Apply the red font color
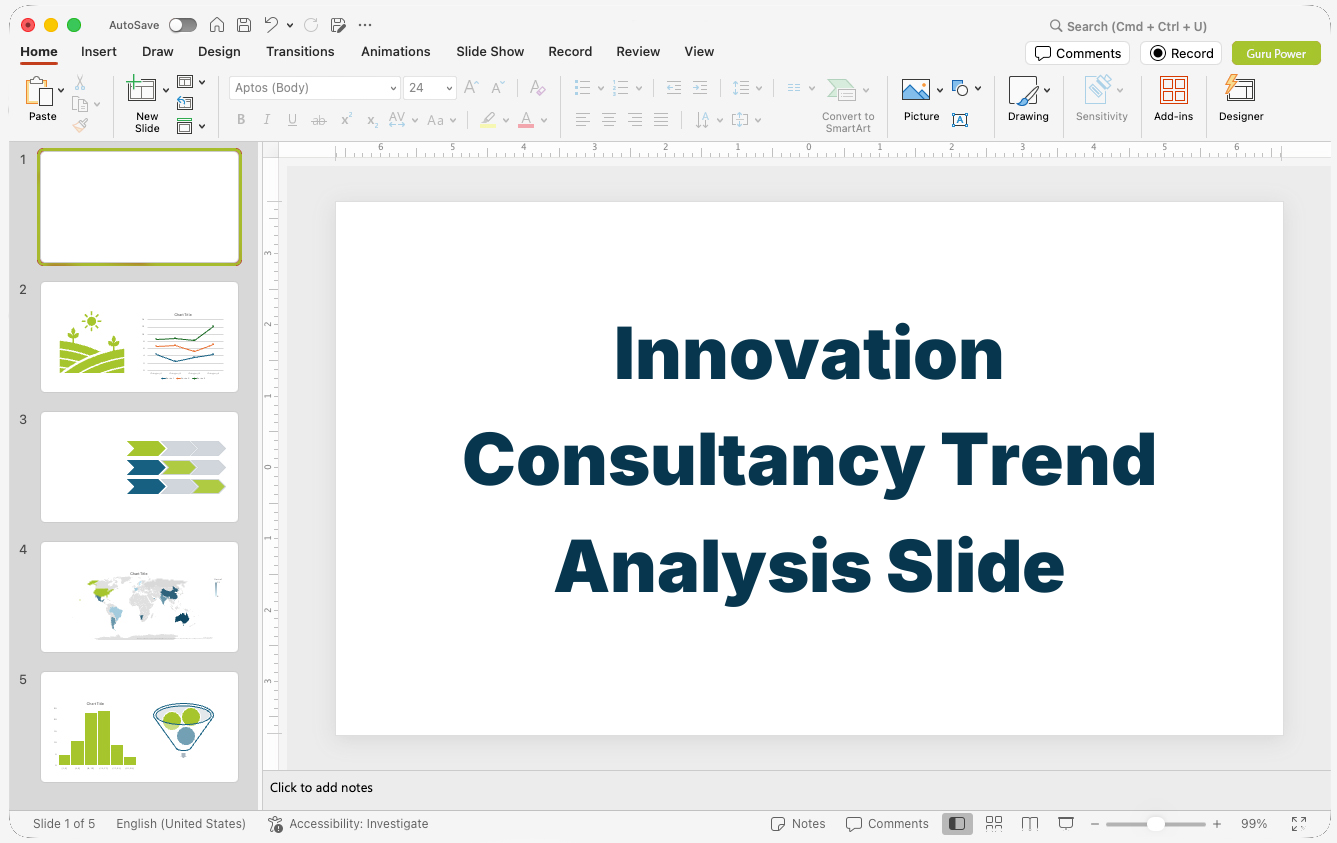Image resolution: width=1337 pixels, height=843 pixels. click(x=526, y=120)
